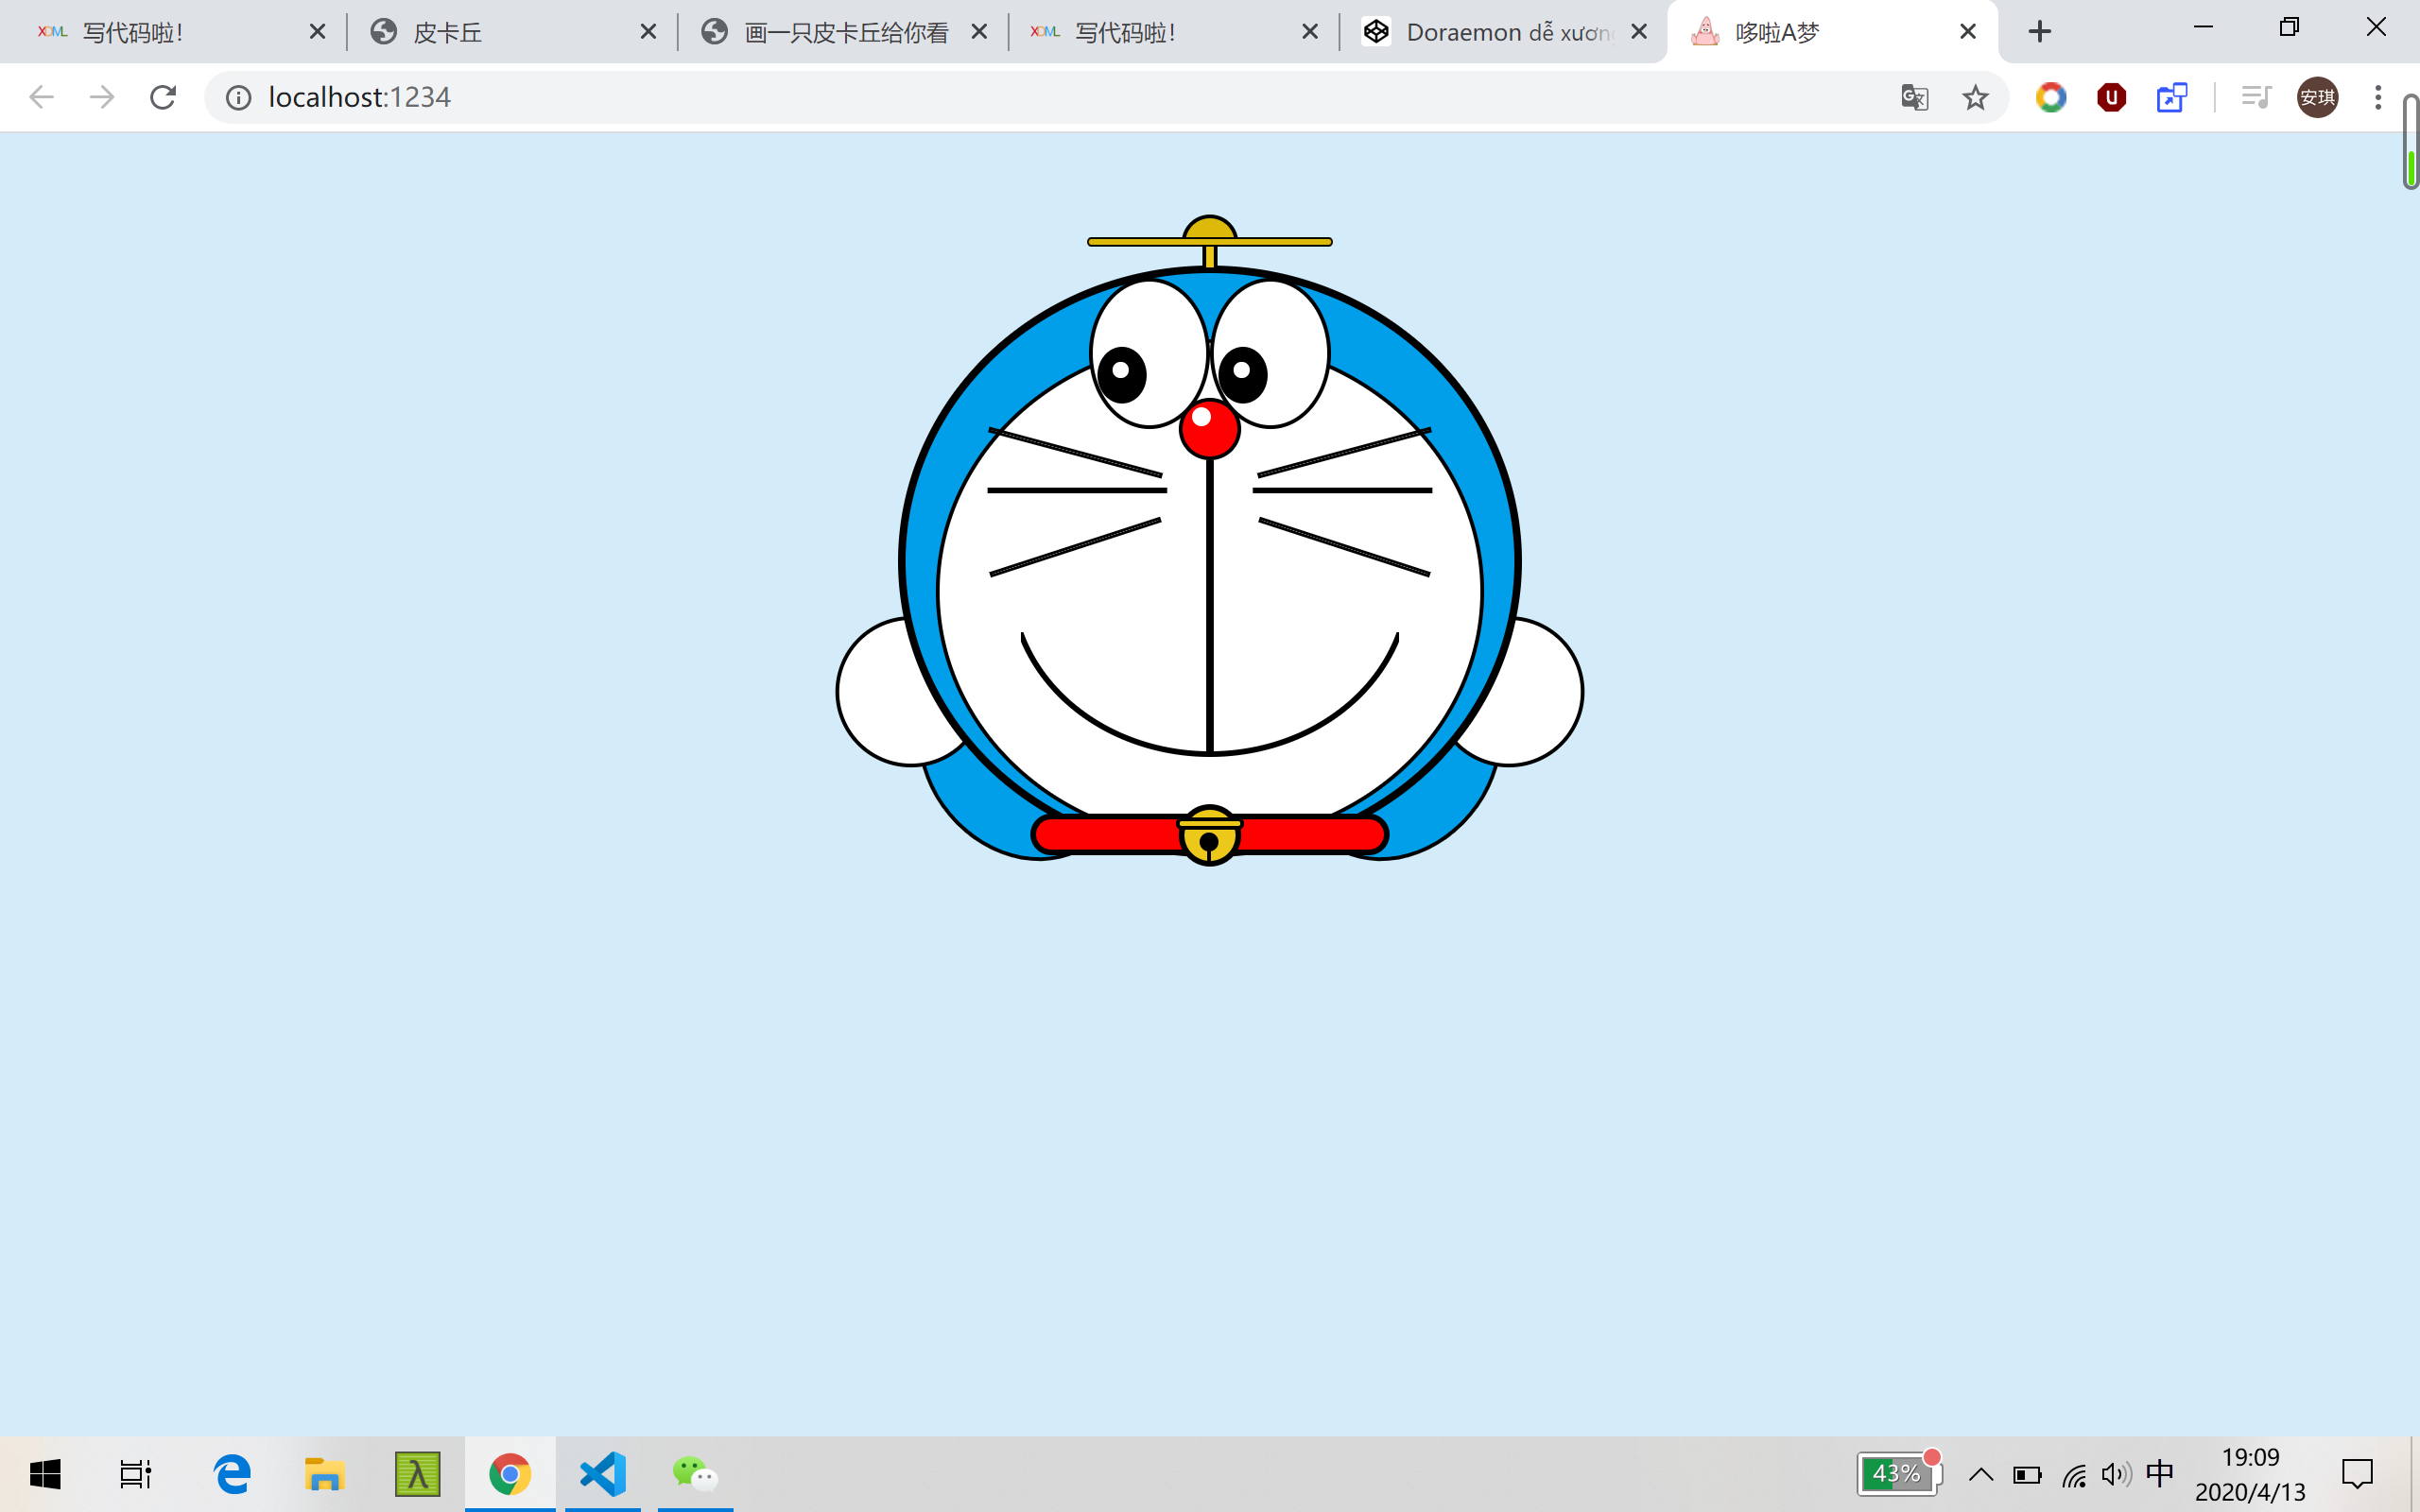Expand the hidden system tray icons chevron

coord(1981,1475)
